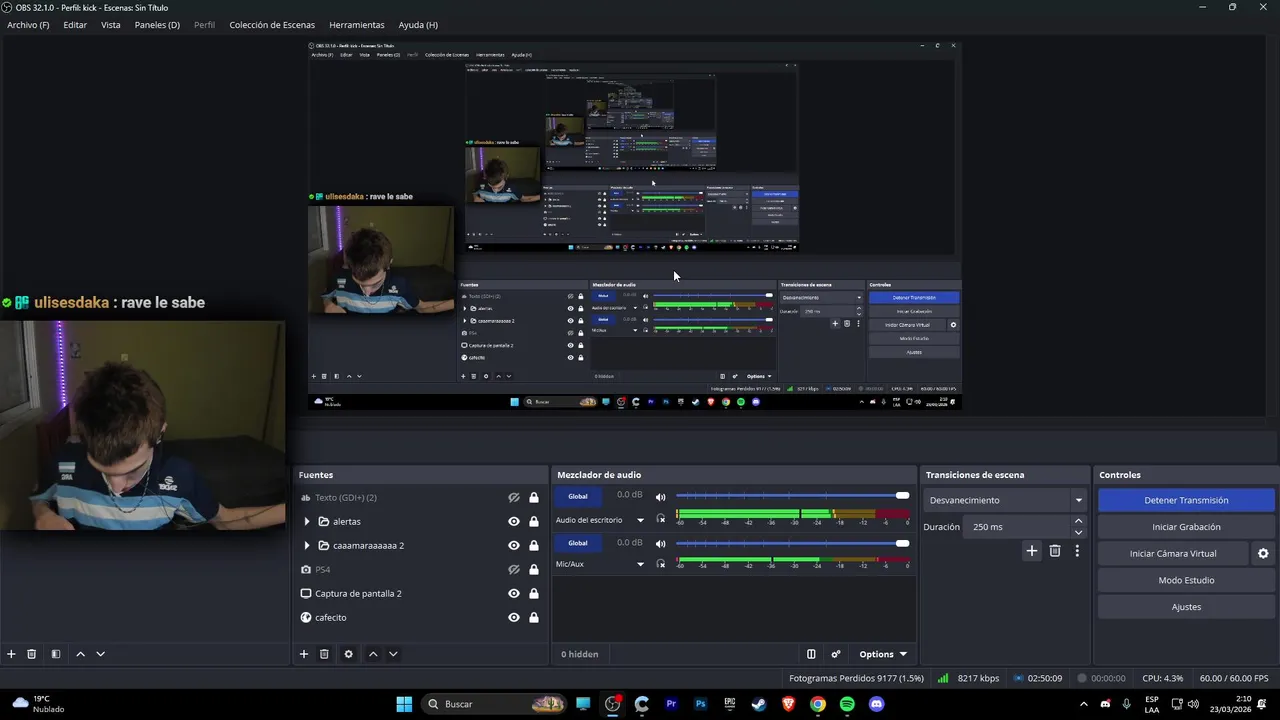Add a new scene with the plus icon
1280x720 pixels.
[x=11, y=654]
